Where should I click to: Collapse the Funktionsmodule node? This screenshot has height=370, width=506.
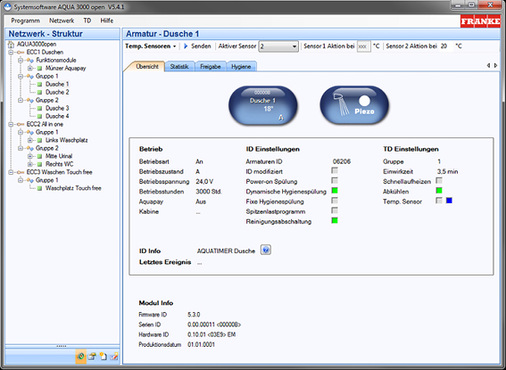(x=20, y=60)
